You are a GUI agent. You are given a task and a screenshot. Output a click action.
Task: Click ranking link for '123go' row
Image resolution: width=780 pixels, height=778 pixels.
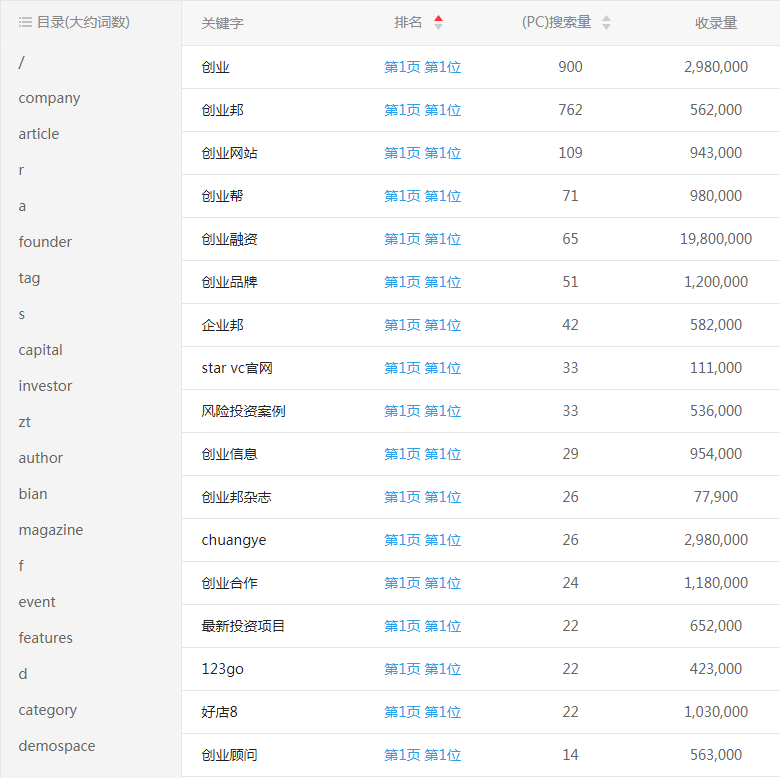[x=422, y=669]
